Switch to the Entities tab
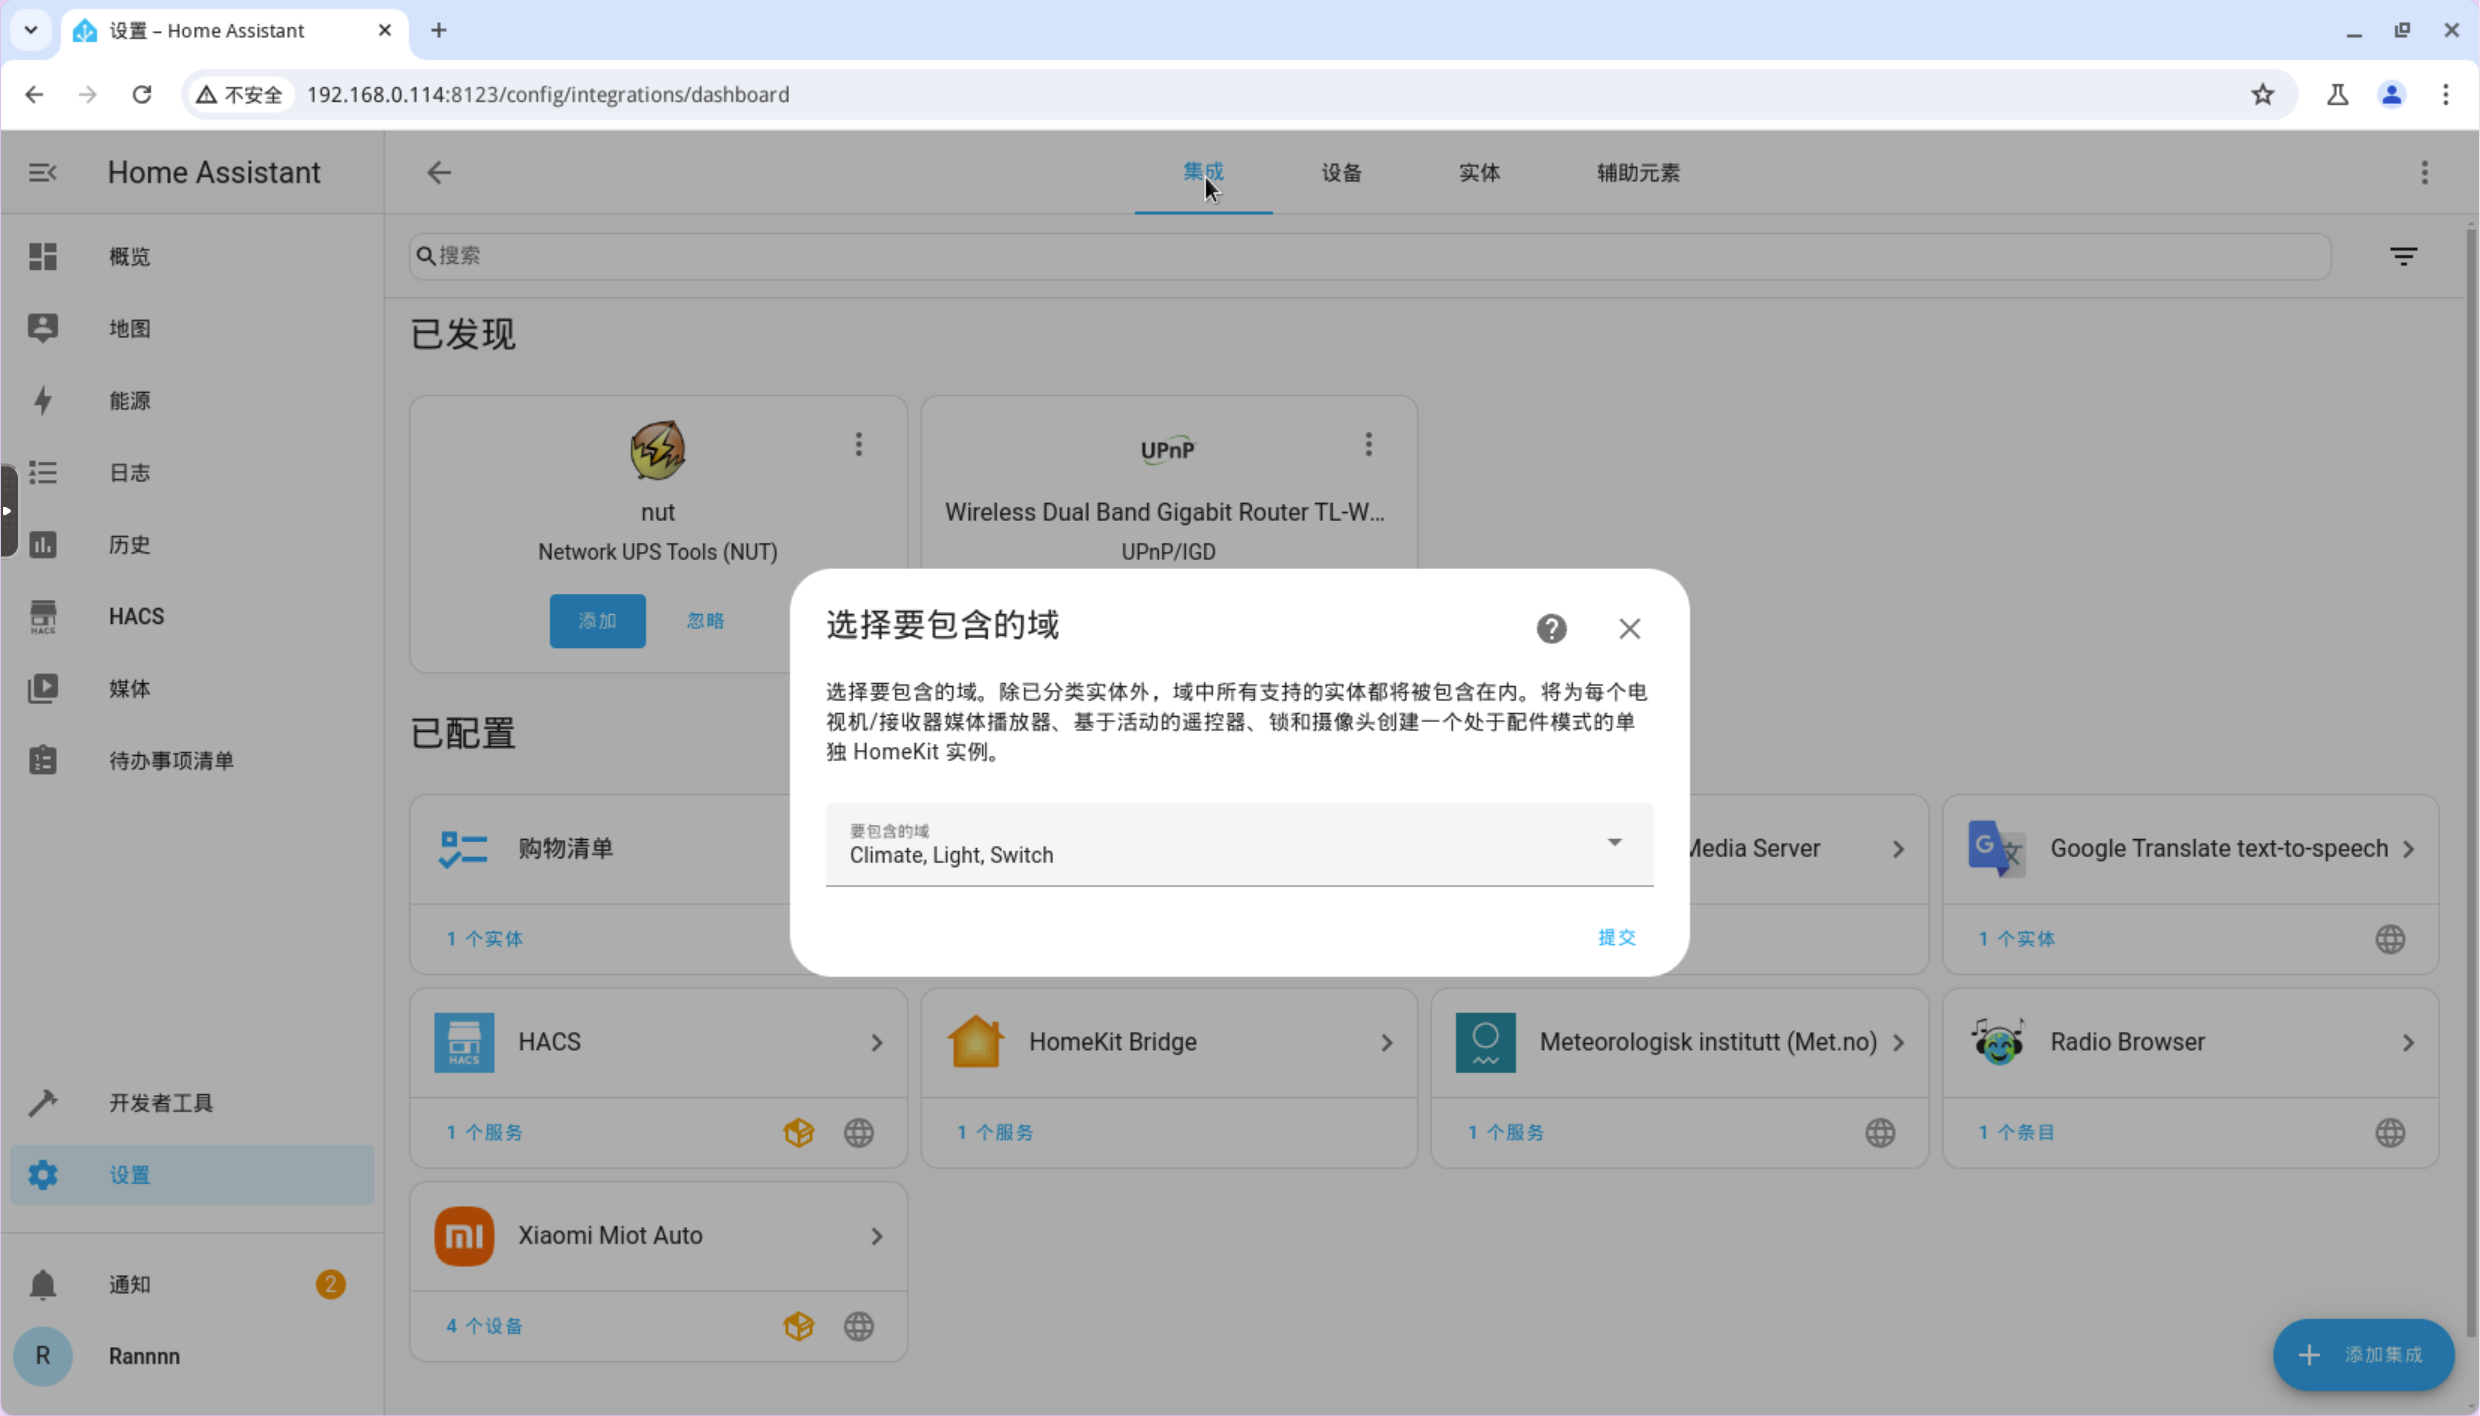 1479,172
